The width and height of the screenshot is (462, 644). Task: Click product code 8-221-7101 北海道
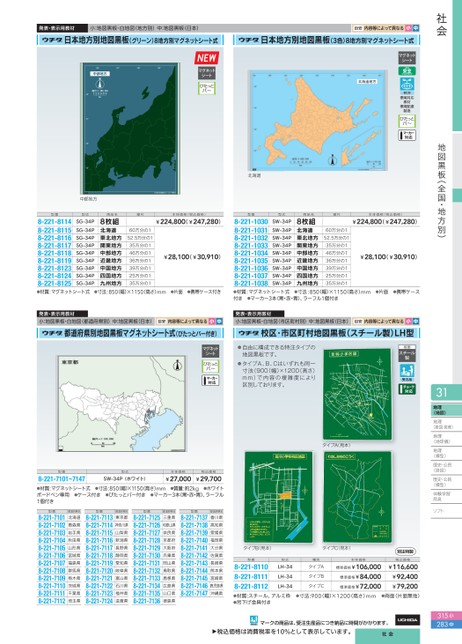51,518
